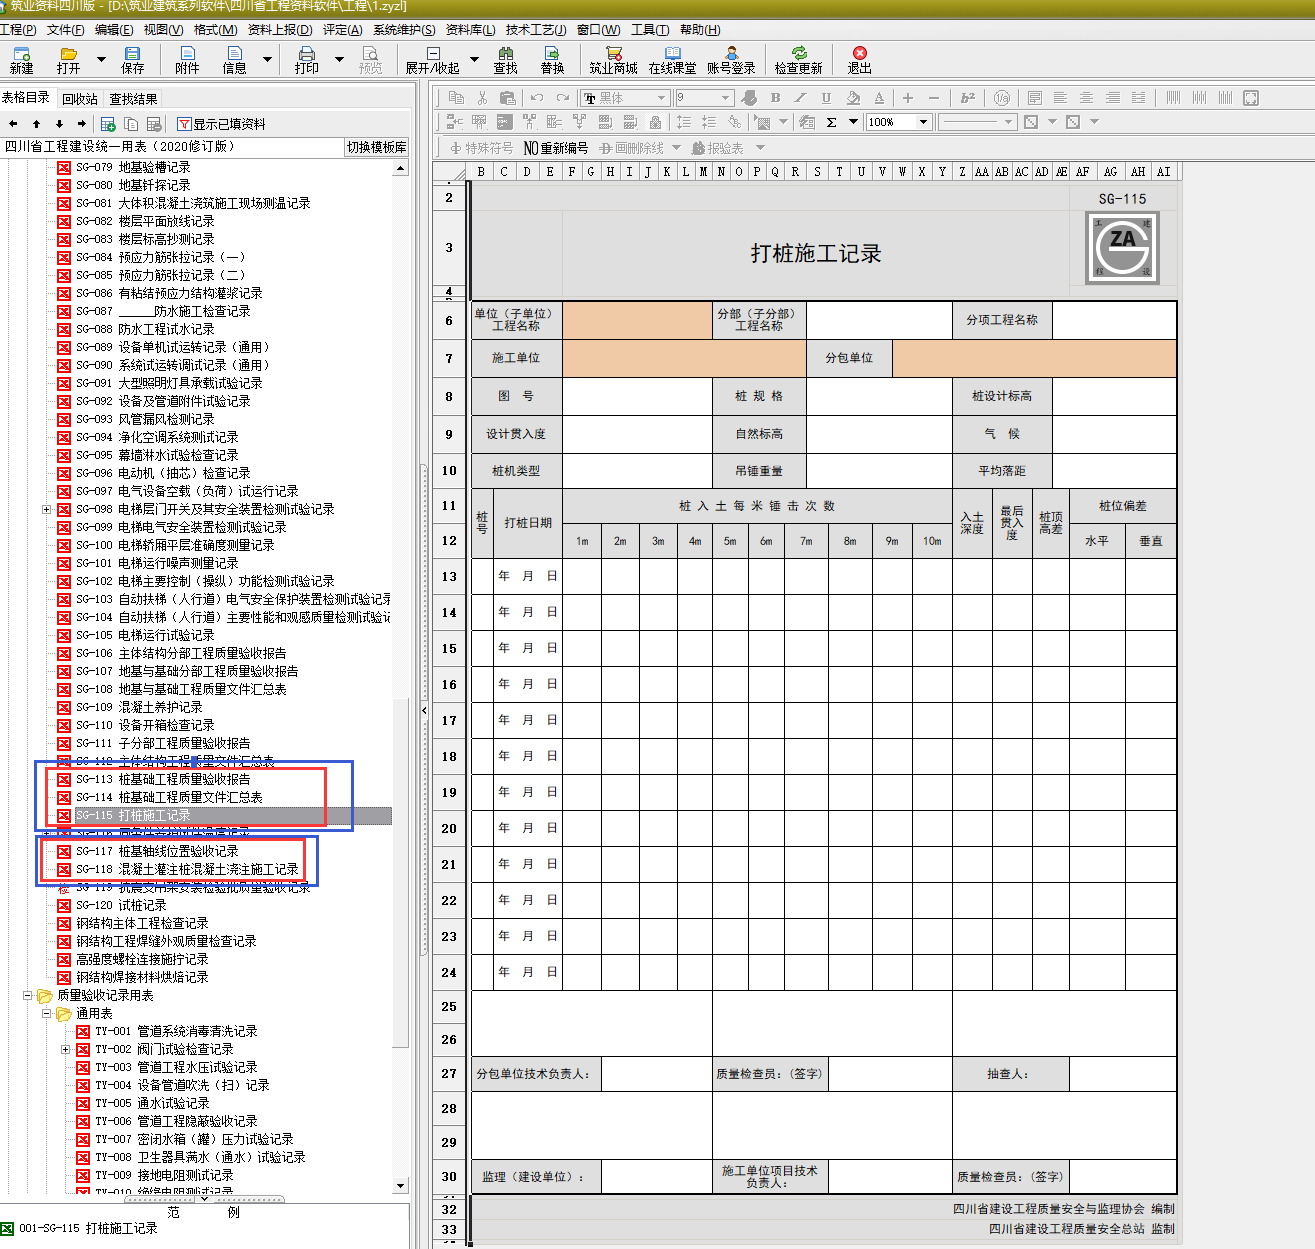Viewport: 1315px width, 1249px height.
Task: Click the tree panel scrollbar down arrow
Action: [400, 1185]
